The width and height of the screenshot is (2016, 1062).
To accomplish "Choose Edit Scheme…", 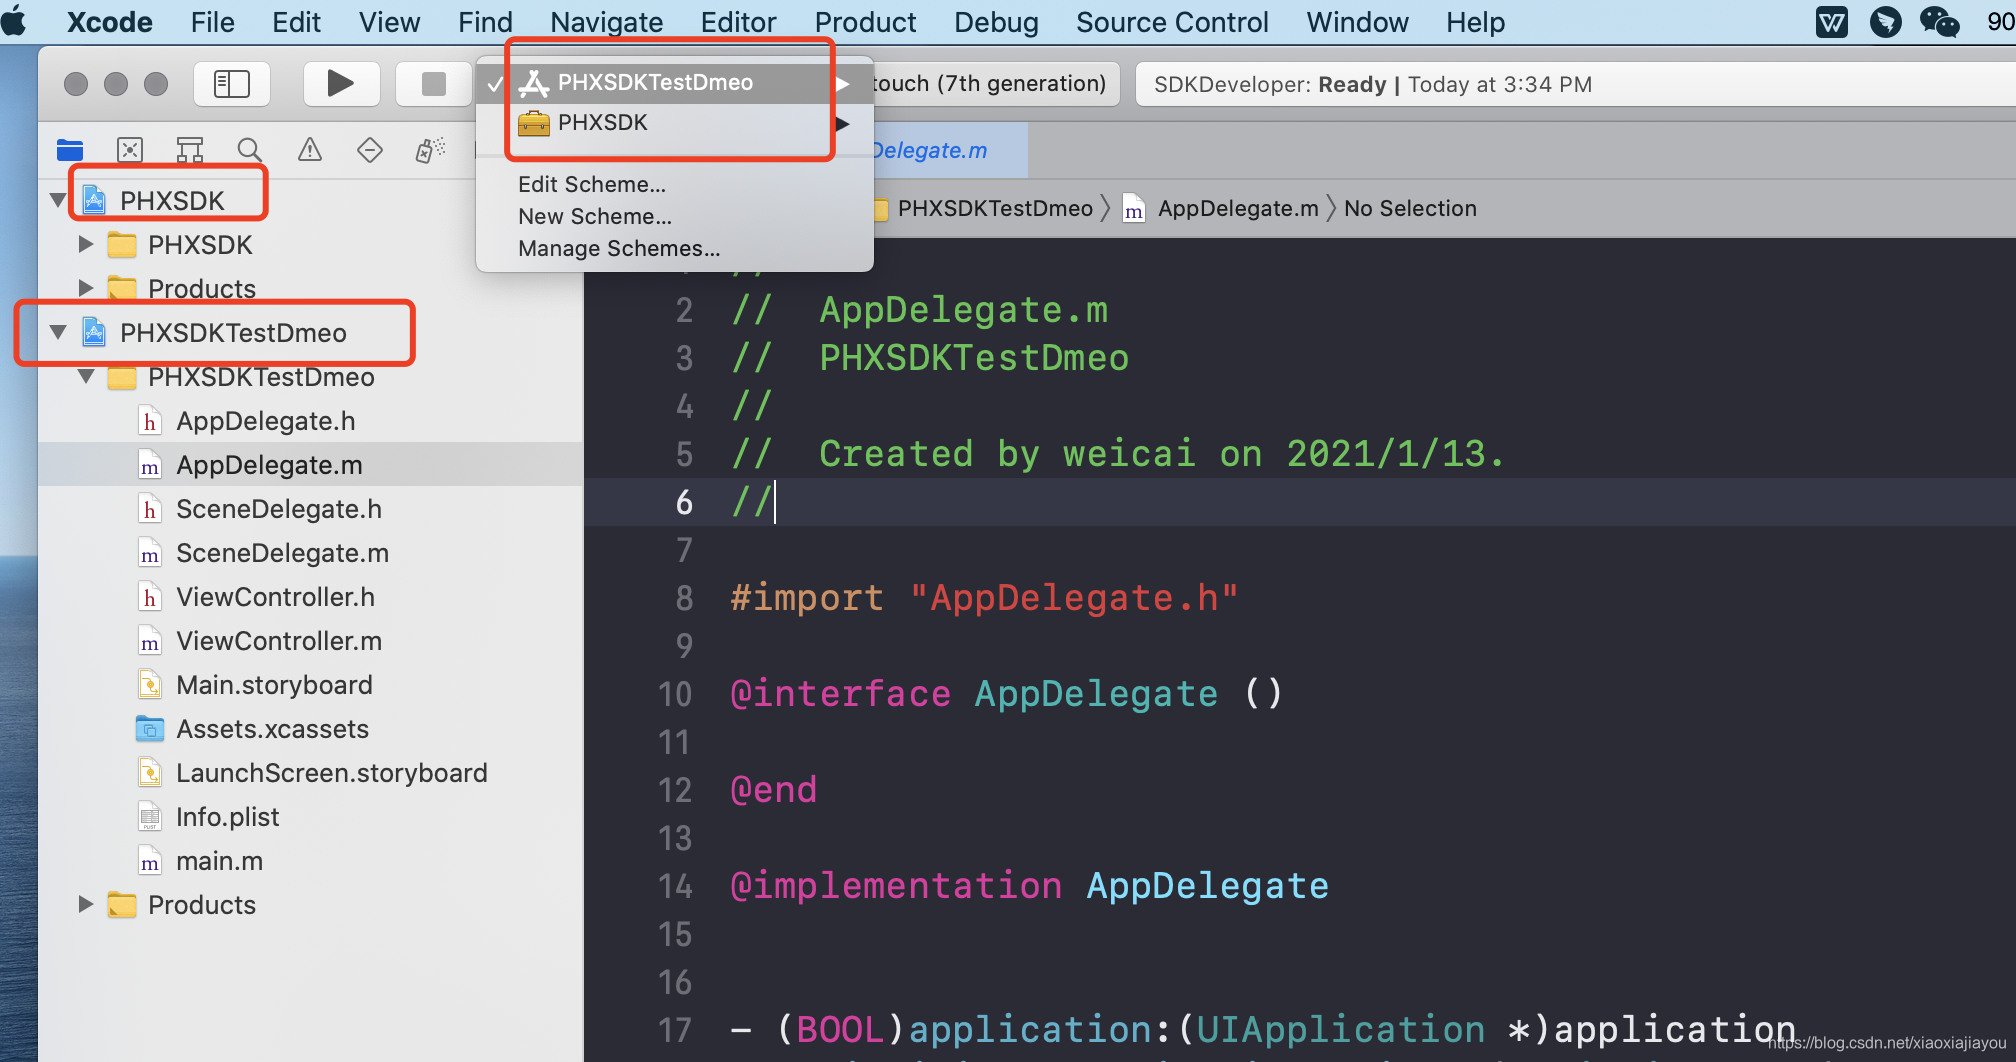I will (592, 184).
